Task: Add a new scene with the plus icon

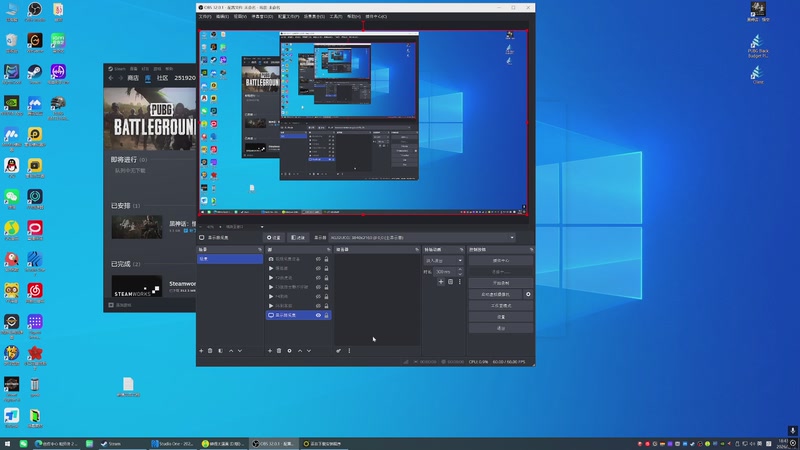Action: click(201, 351)
